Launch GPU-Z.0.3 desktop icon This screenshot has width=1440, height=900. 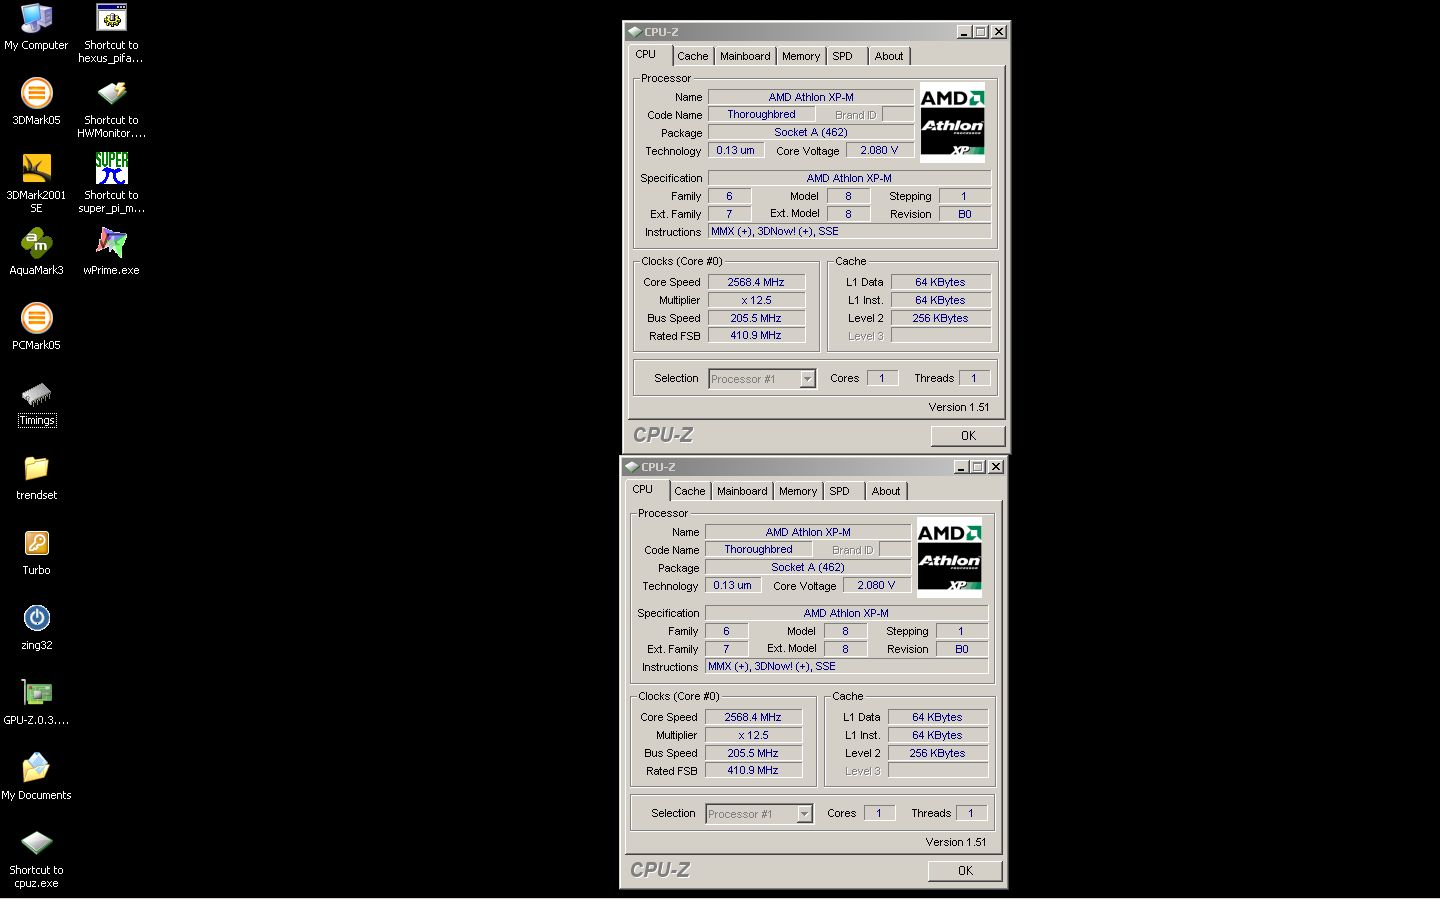click(x=36, y=703)
